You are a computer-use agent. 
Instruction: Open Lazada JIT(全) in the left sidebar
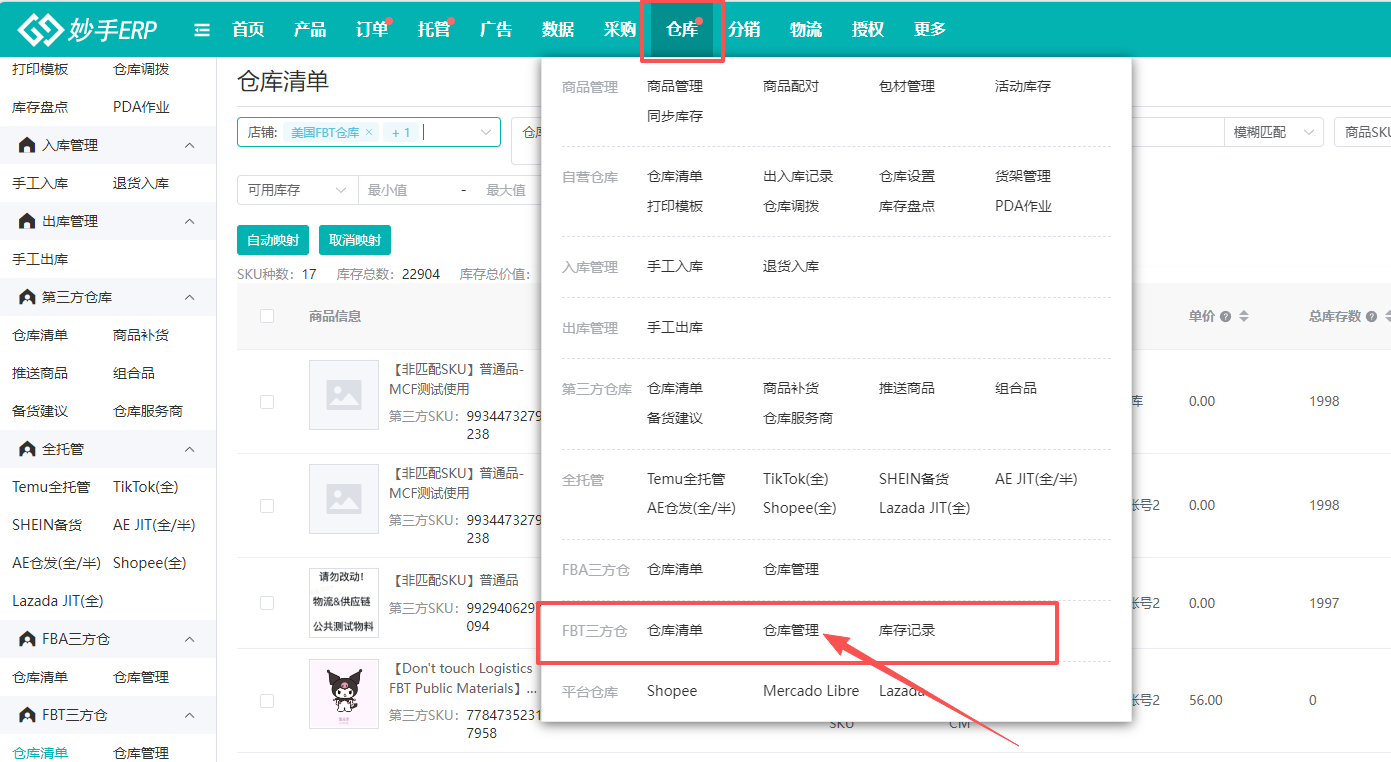coord(58,602)
